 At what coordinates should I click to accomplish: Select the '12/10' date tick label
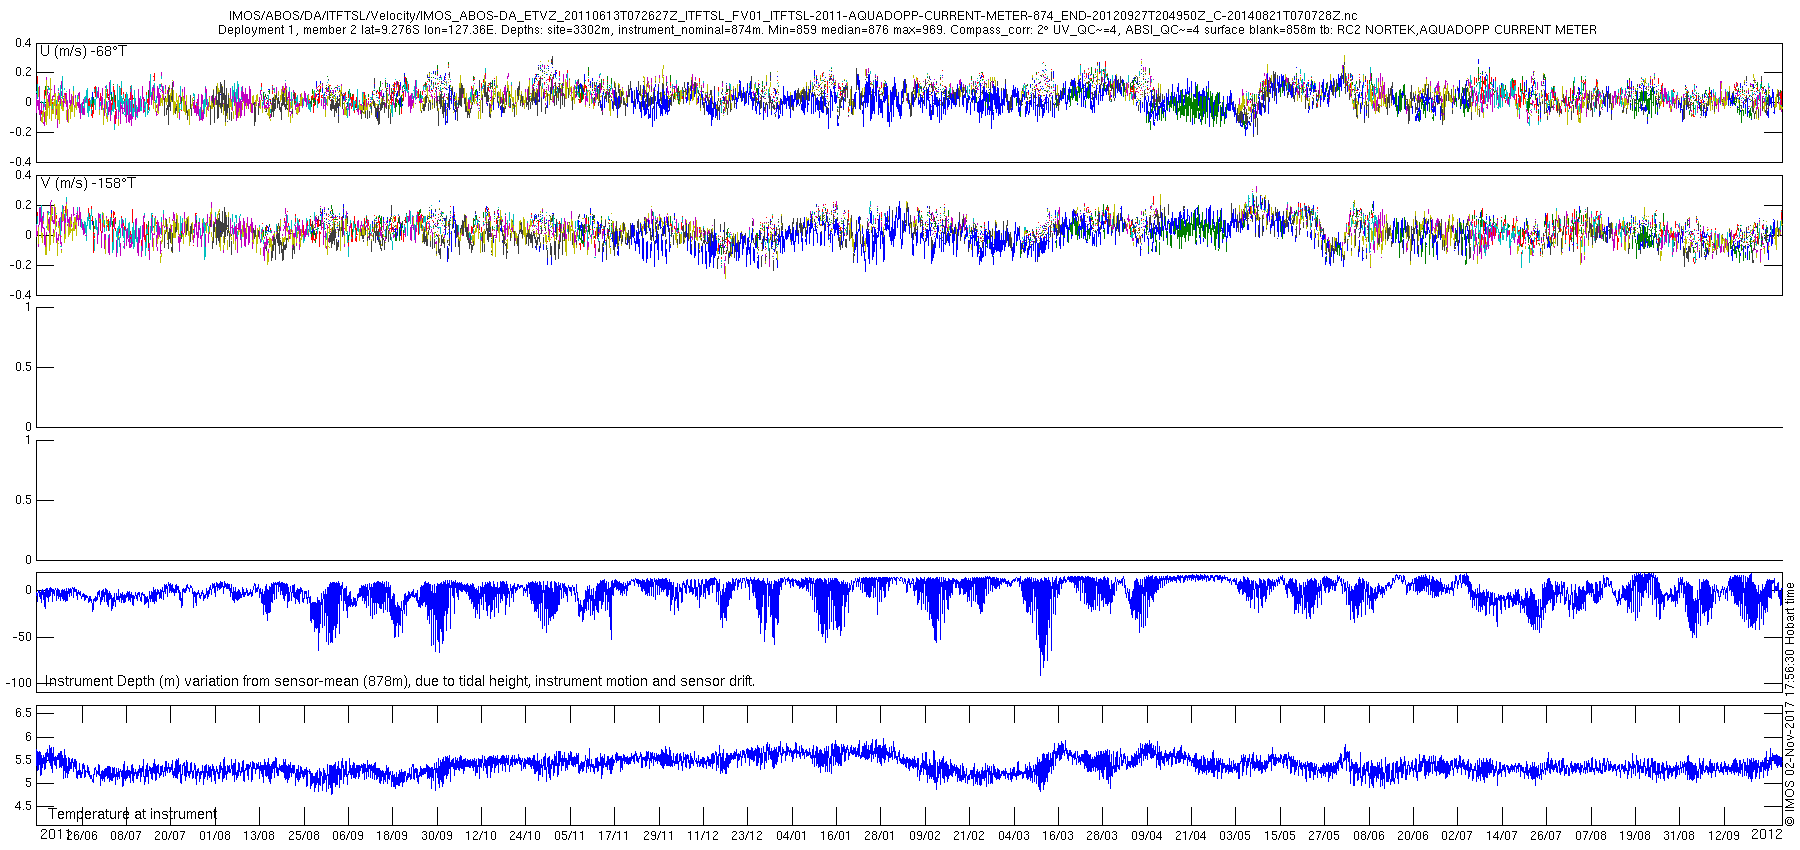pos(481,836)
